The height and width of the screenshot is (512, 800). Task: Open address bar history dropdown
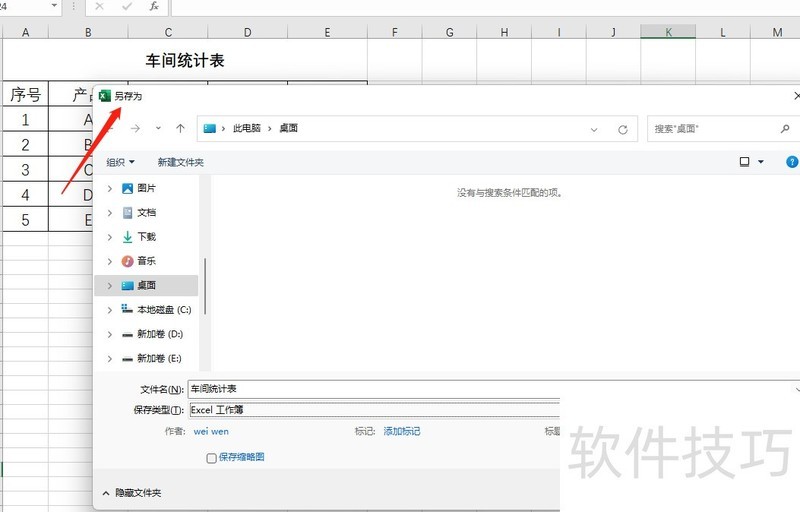pyautogui.click(x=594, y=130)
